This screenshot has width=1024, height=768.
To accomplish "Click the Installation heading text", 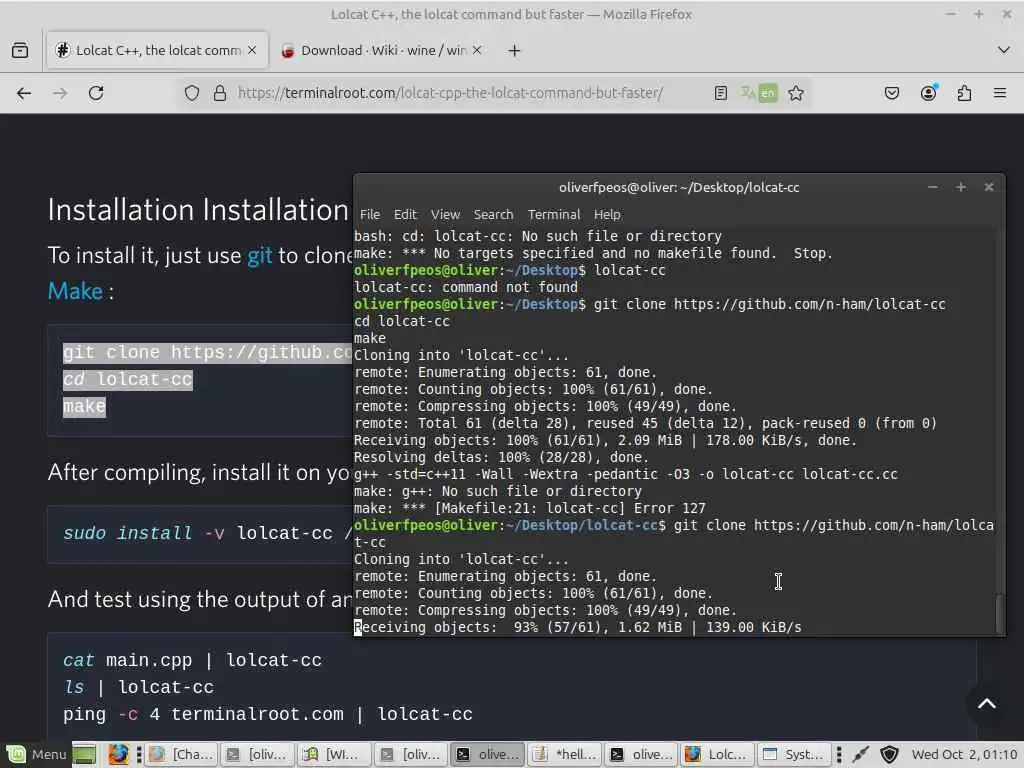I will pos(199,210).
